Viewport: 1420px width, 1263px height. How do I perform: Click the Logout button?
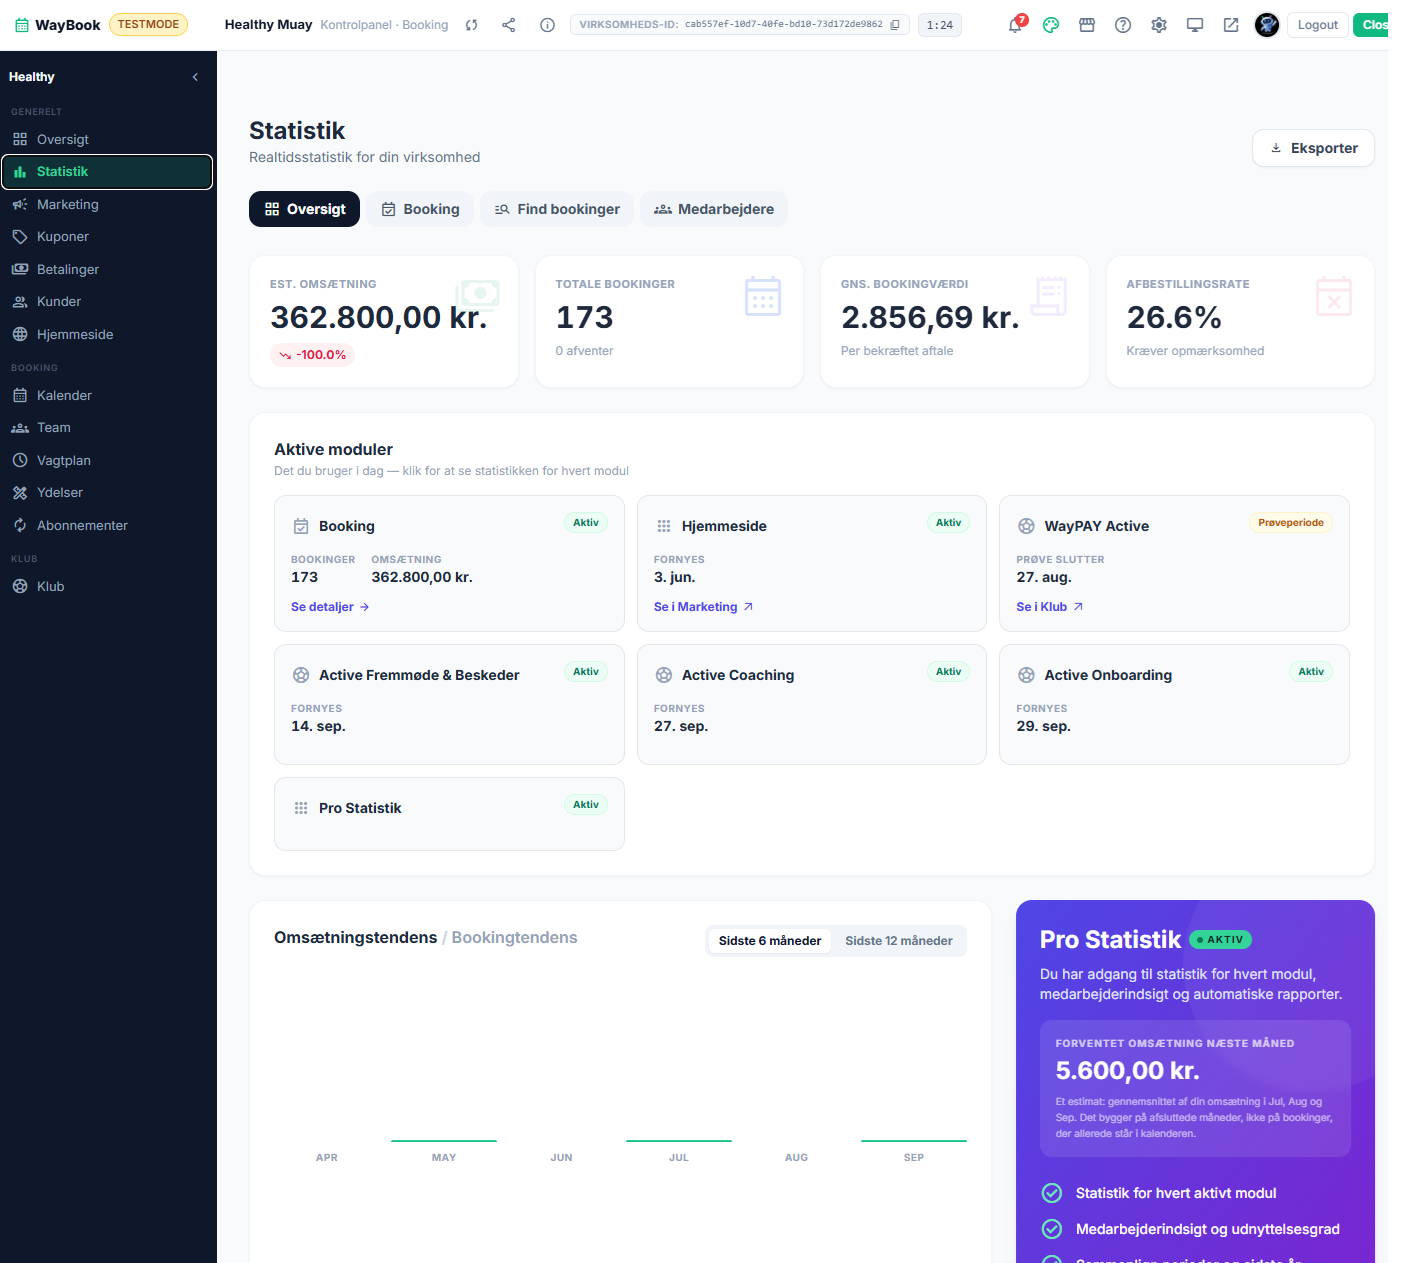[1317, 25]
